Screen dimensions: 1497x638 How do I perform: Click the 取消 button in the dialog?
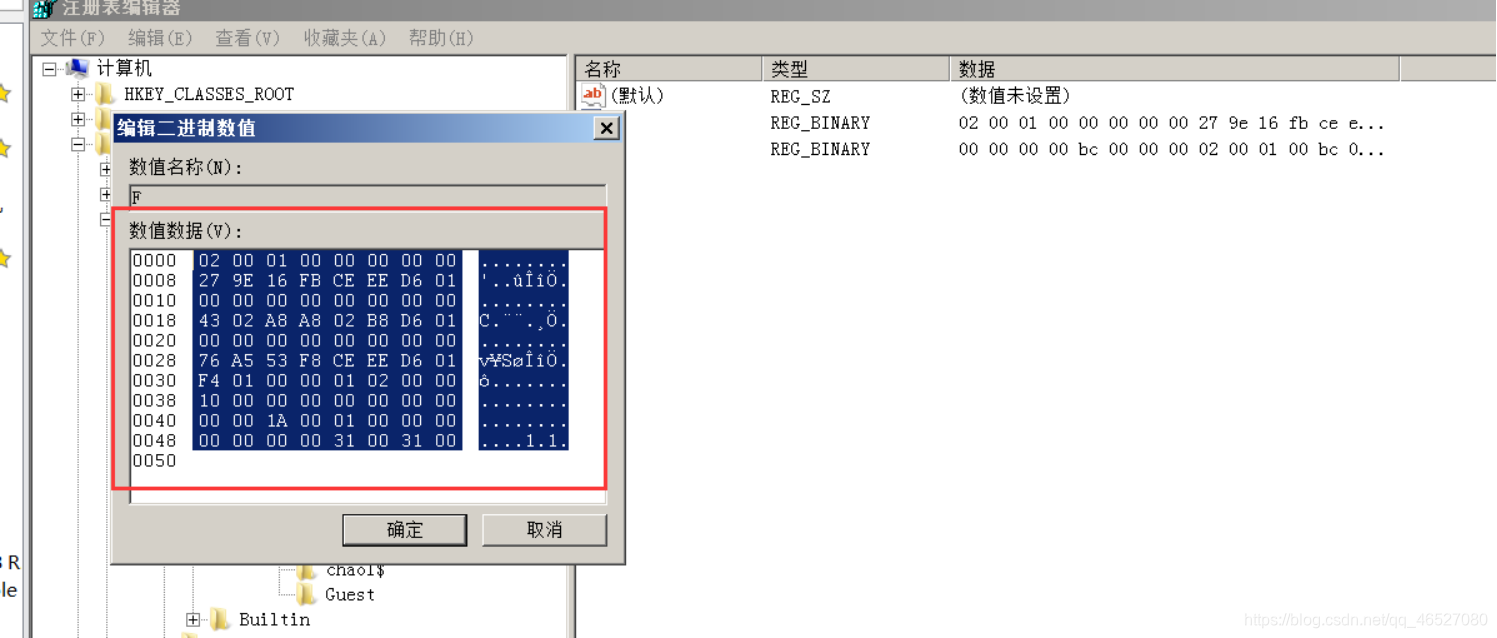pos(545,530)
